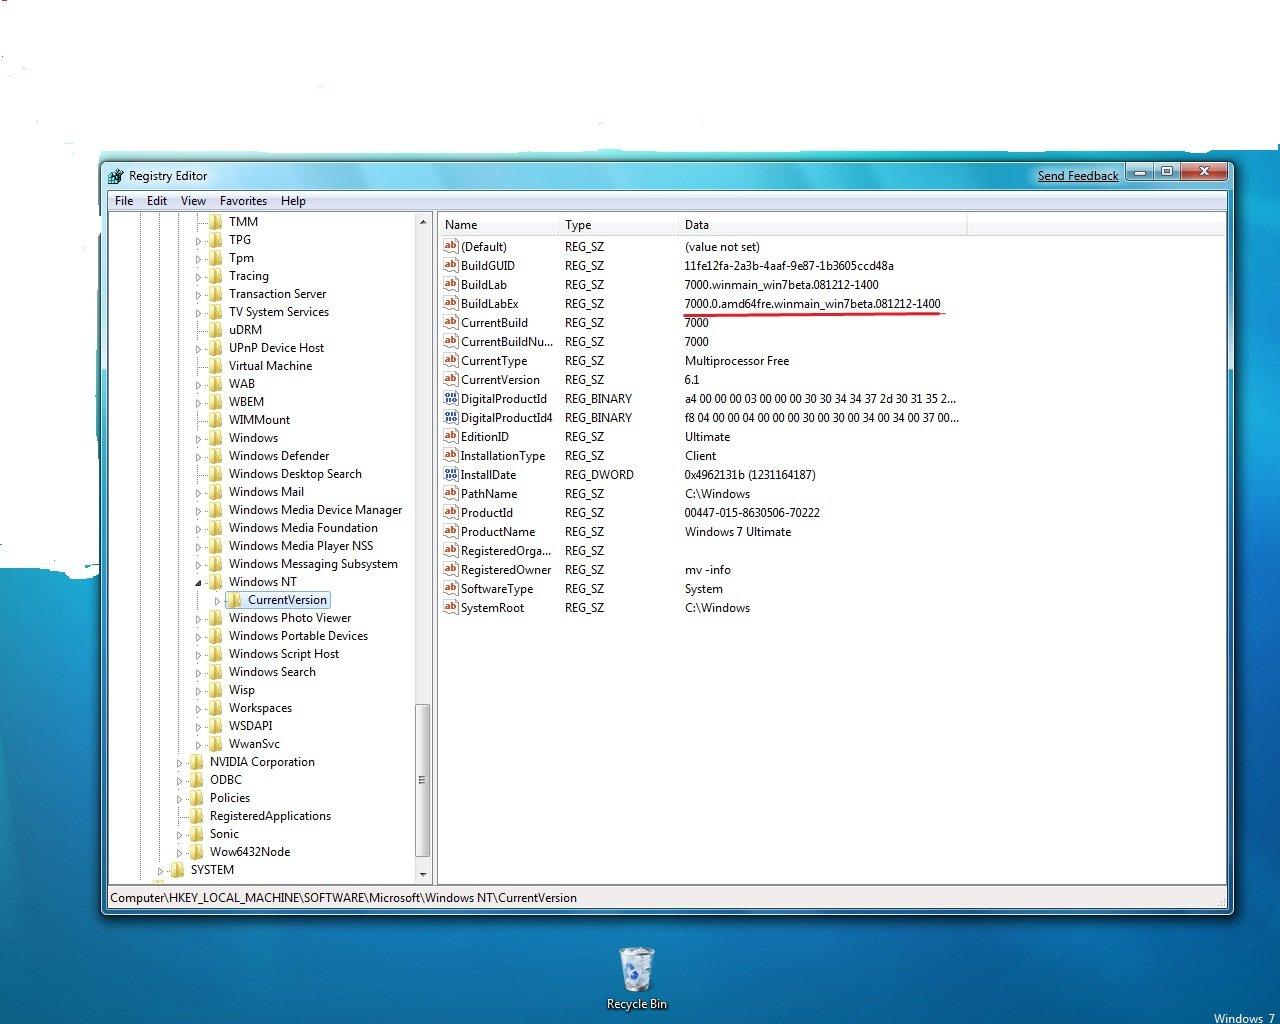Screen dimensions: 1280x1024
Task: Click the NVIDIA Corporation folder icon
Action: [196, 762]
